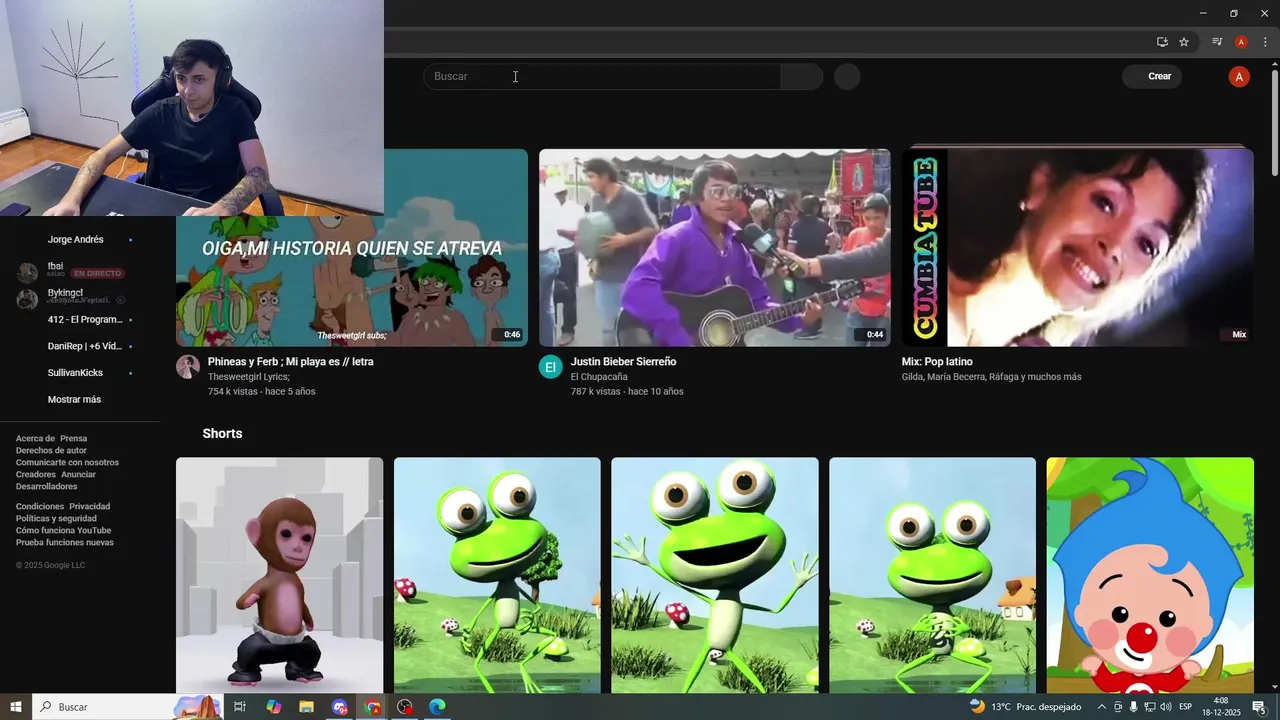This screenshot has width=1280, height=720.
Task: Open Justin Bieber Sierreño video title
Action: 623,361
